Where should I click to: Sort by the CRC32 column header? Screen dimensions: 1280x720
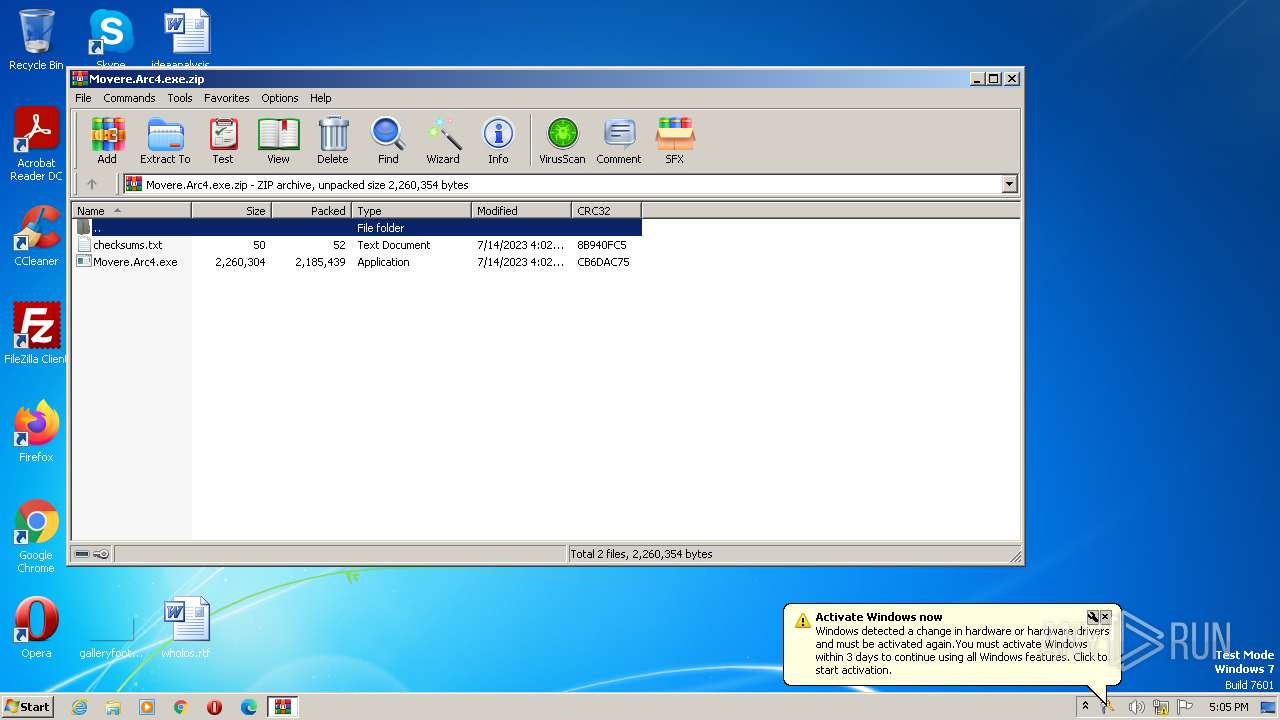(x=606, y=210)
